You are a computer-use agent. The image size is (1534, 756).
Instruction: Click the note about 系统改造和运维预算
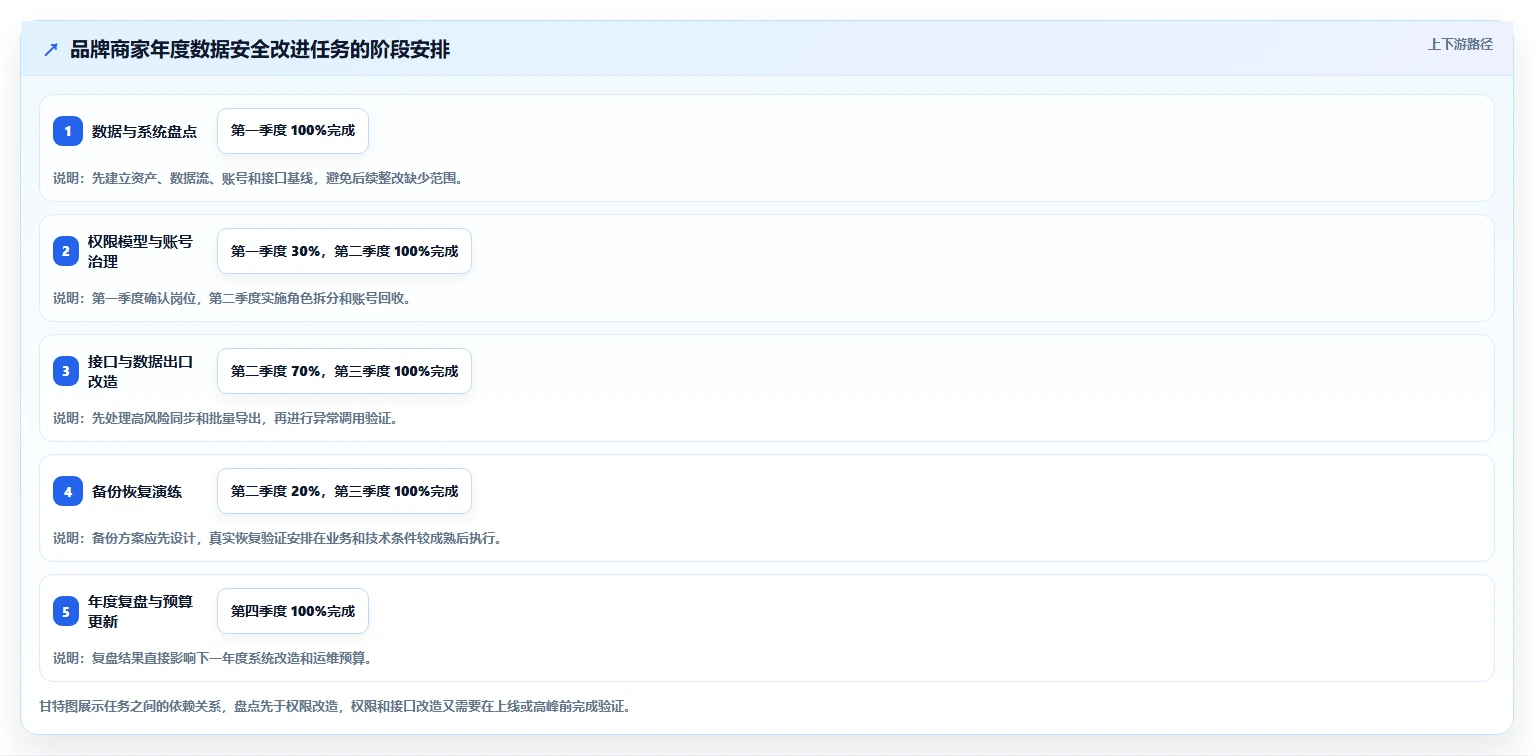[213, 658]
